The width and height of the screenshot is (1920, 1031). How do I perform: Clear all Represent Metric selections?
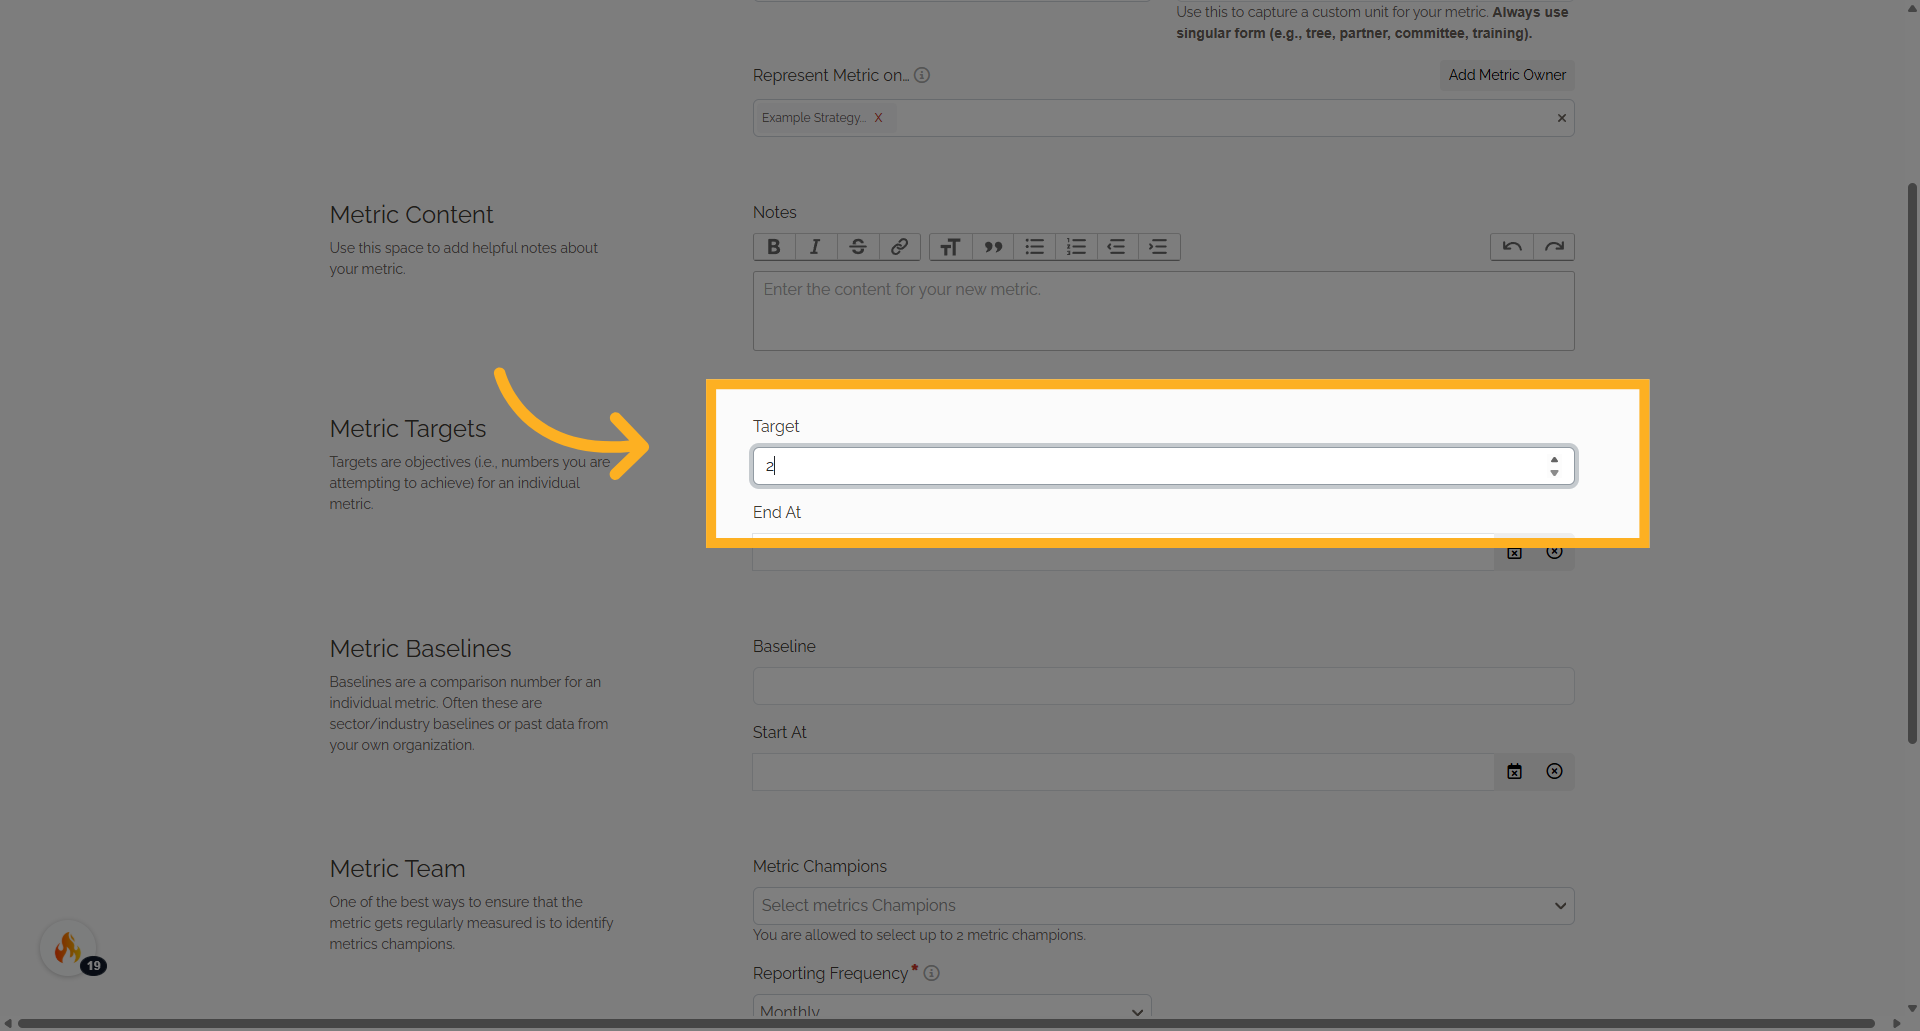[1561, 118]
